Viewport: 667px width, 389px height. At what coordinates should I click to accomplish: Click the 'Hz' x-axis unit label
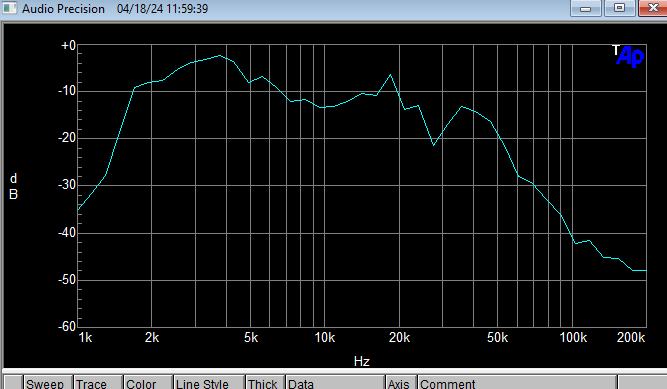point(362,361)
